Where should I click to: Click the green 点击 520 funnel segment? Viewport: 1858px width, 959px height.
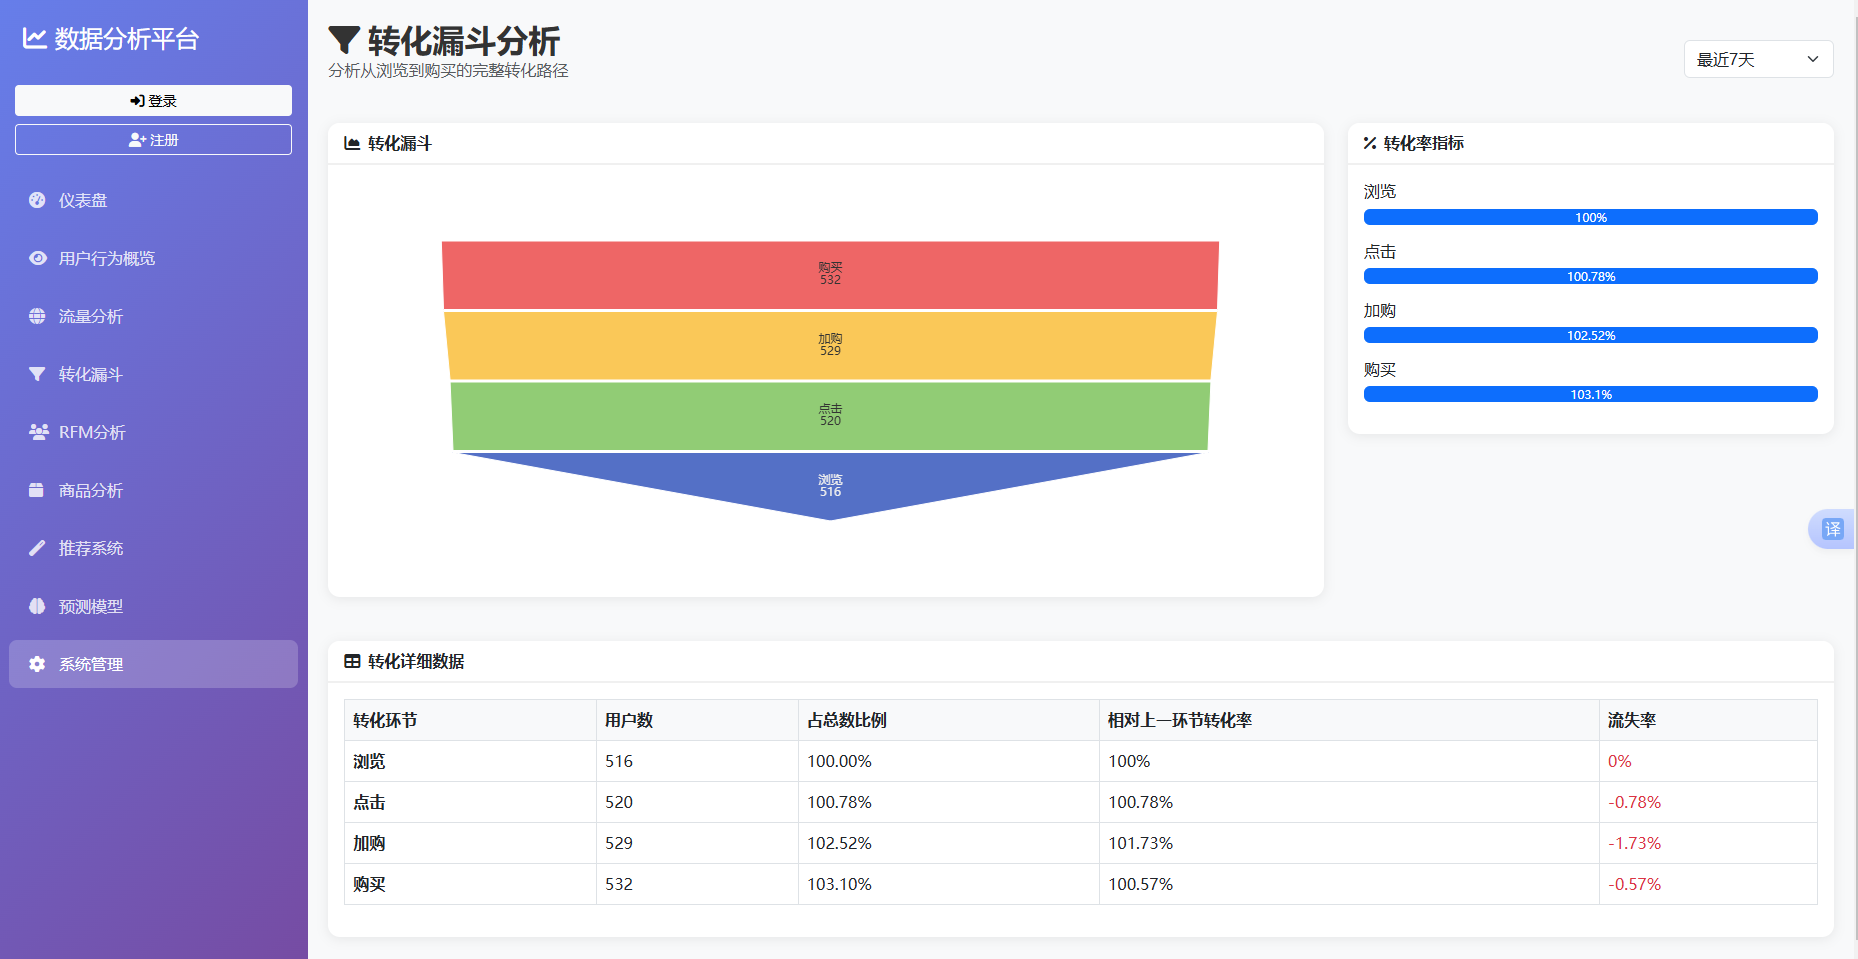pyautogui.click(x=830, y=416)
